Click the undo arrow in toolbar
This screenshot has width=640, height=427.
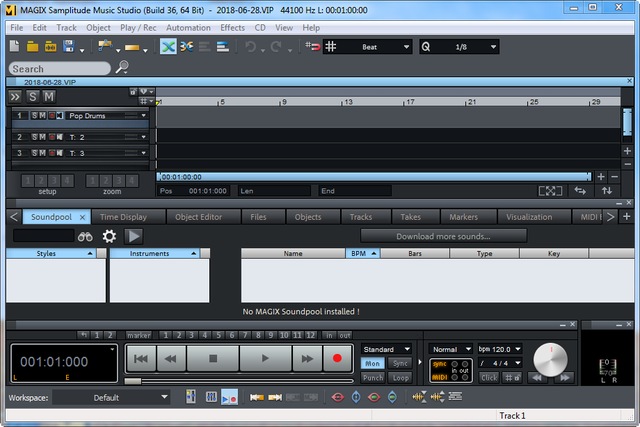(251, 47)
